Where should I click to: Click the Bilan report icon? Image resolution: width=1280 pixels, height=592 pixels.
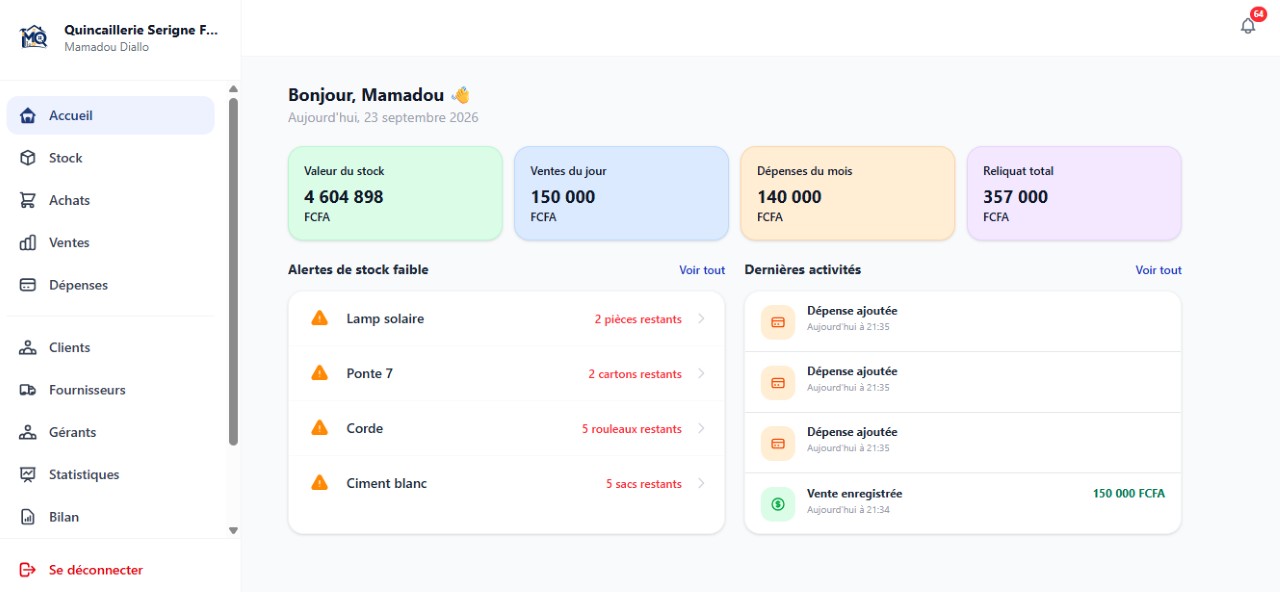click(x=29, y=517)
